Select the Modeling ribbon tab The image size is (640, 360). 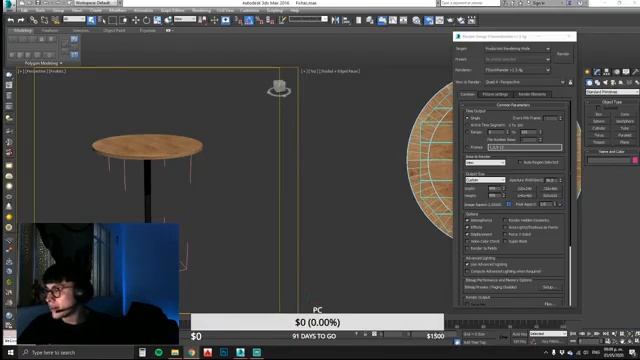point(23,30)
